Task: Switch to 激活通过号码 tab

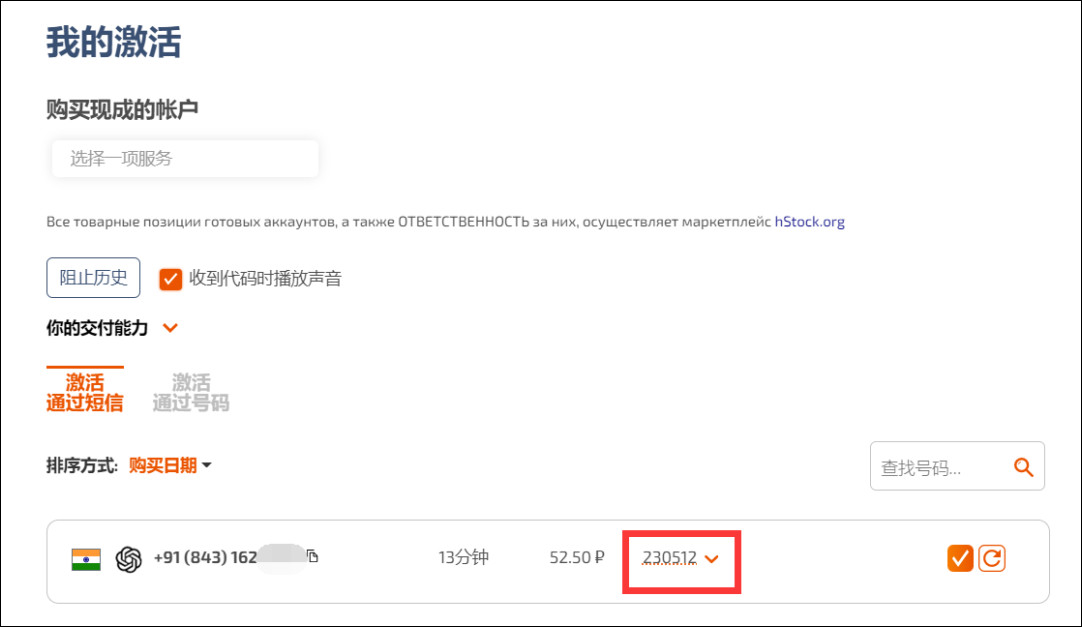Action: pyautogui.click(x=190, y=392)
